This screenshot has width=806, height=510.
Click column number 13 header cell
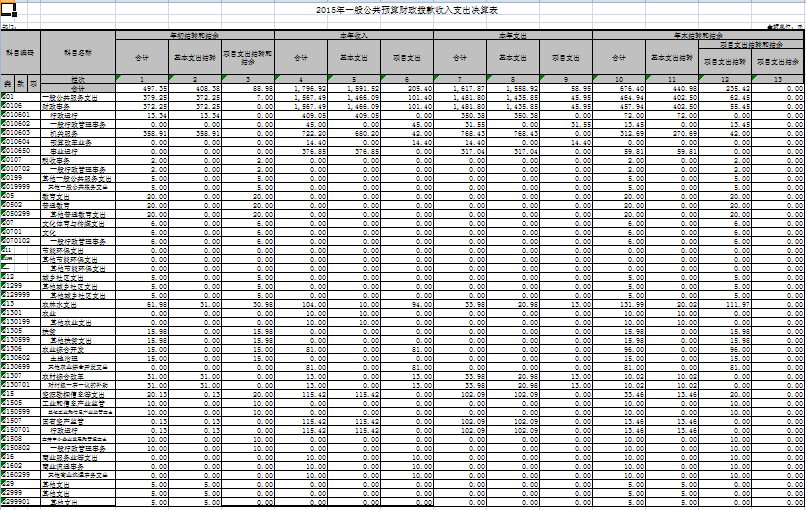778,79
